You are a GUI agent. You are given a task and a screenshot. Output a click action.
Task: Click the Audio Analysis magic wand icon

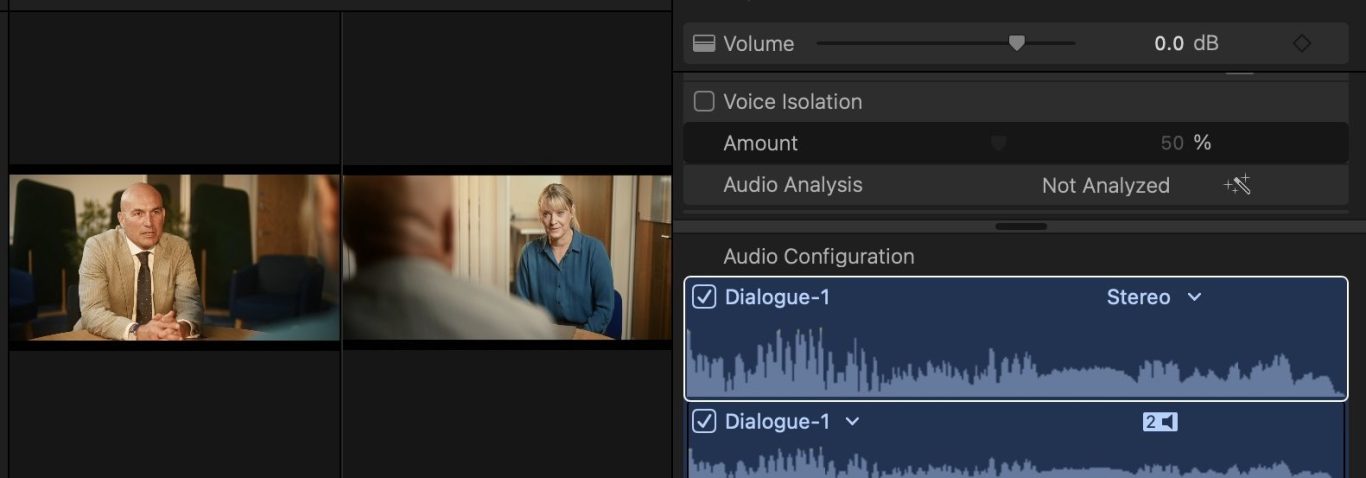[1237, 185]
